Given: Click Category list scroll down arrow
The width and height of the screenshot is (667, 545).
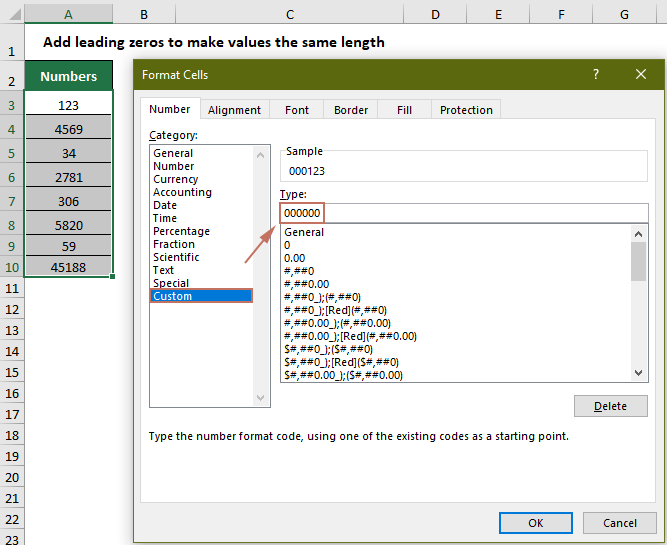Looking at the screenshot, I should point(260,397).
